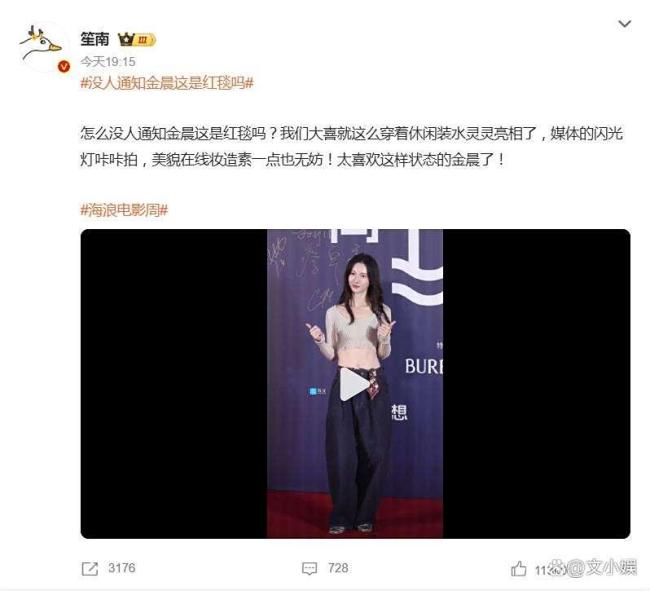This screenshot has height=591, width=650.
Task: Open the username 笙南 profile link
Action: click(x=95, y=39)
